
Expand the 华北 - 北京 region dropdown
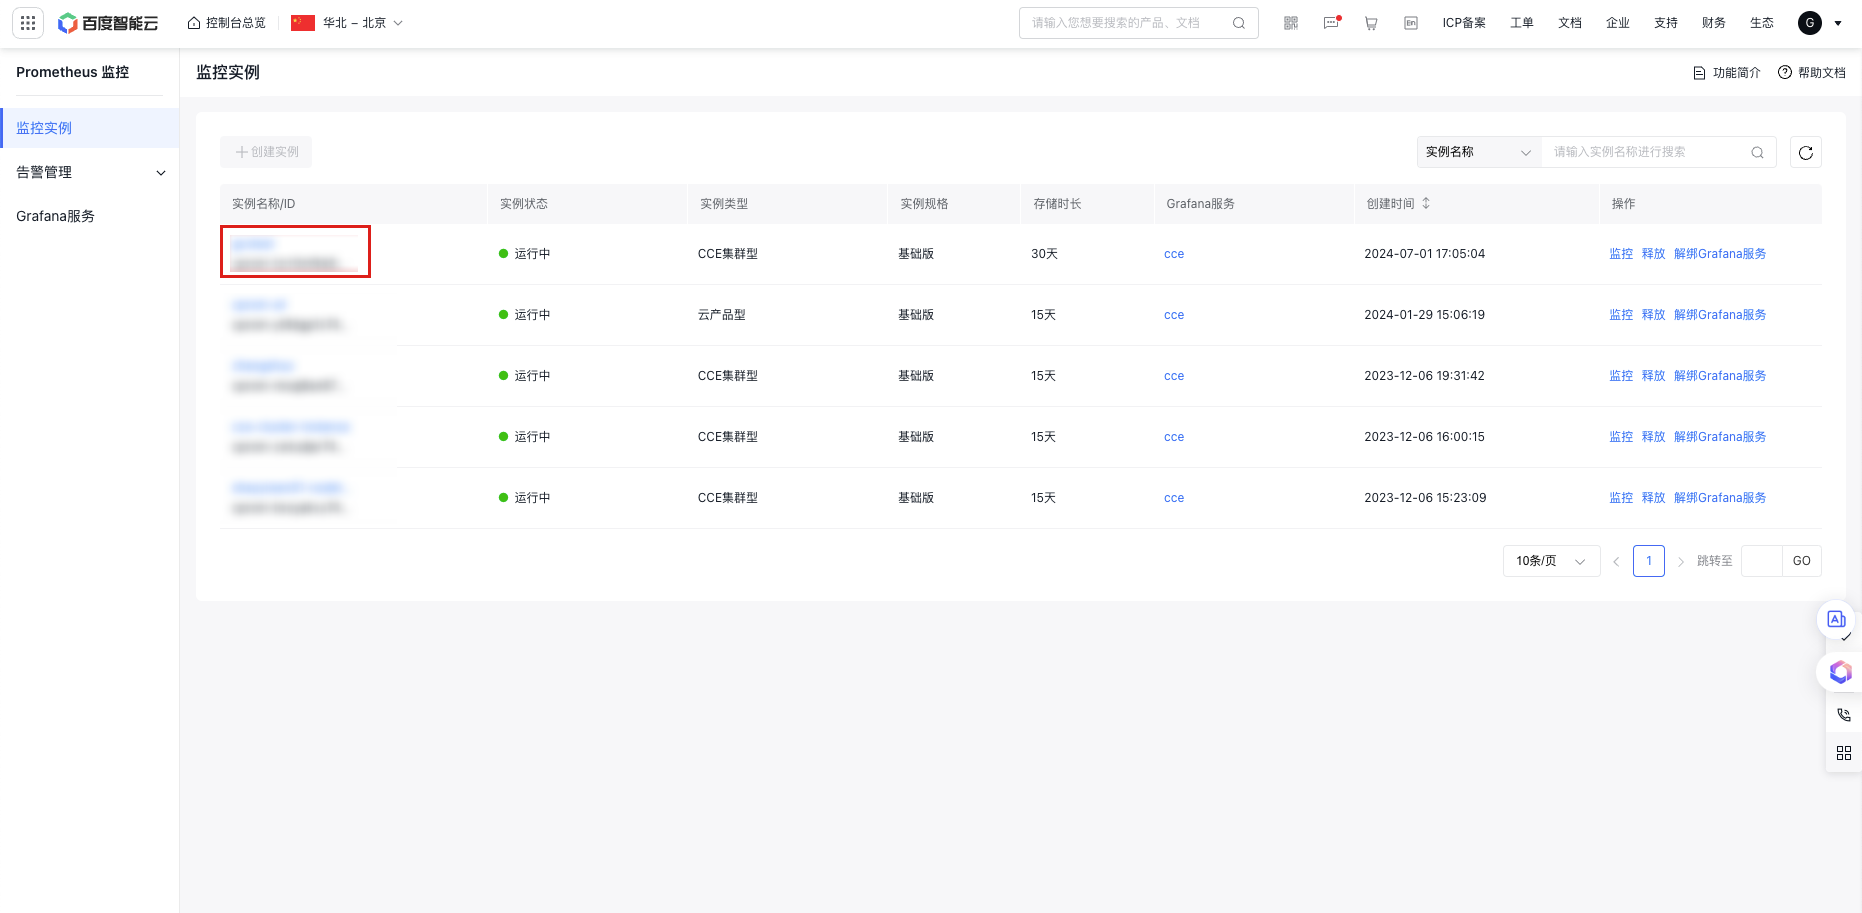coord(347,23)
